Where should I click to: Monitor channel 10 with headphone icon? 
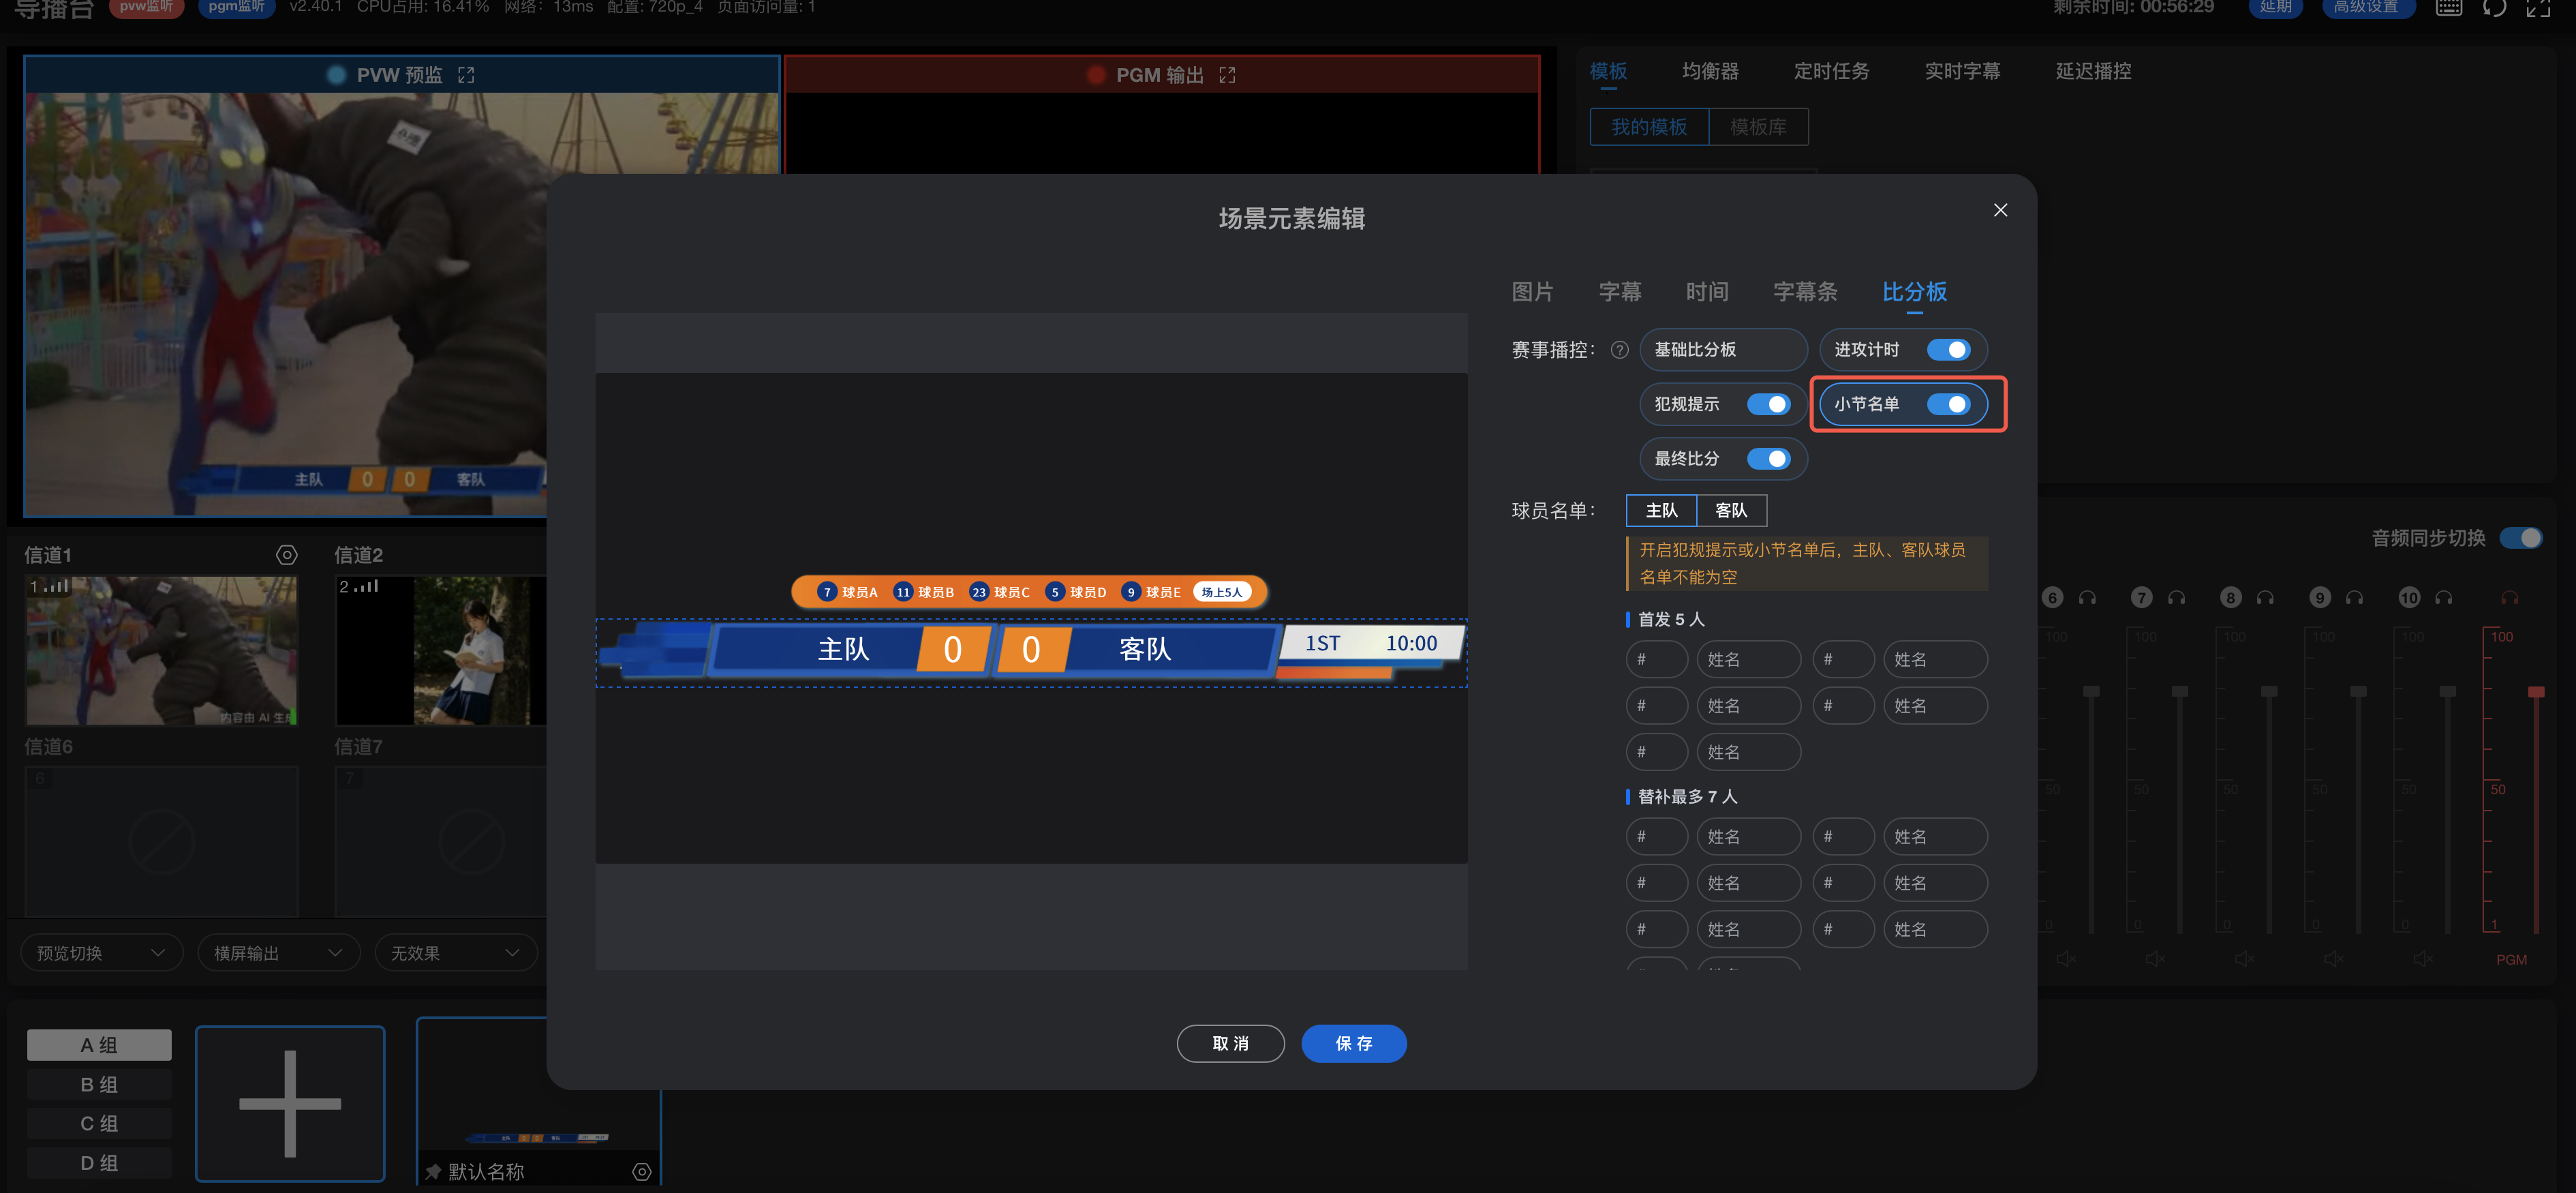(2444, 598)
